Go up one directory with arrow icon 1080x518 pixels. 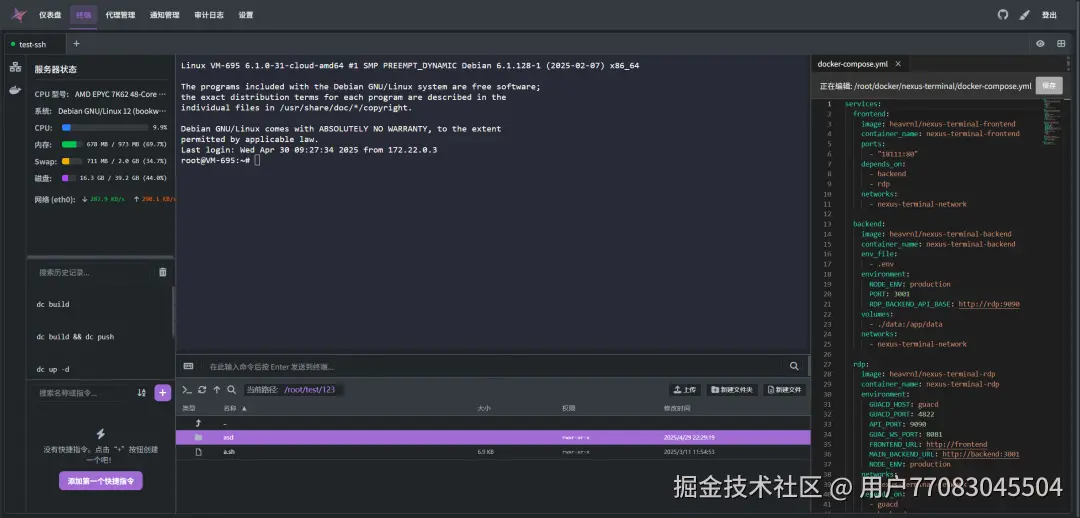point(216,390)
